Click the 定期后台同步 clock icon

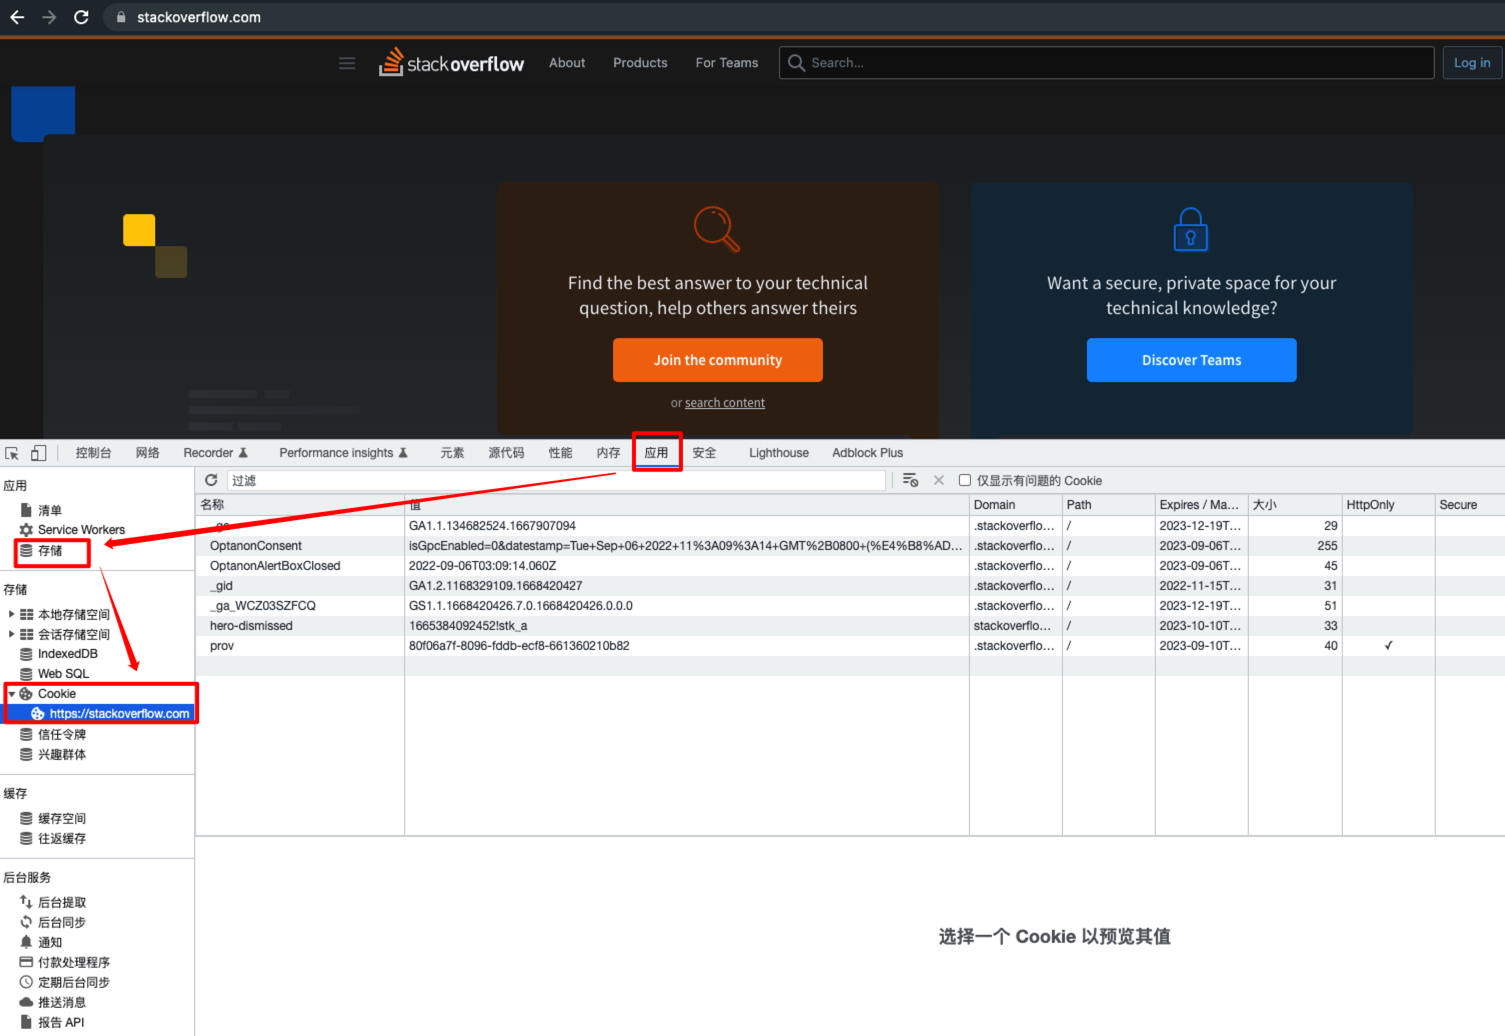tap(26, 982)
